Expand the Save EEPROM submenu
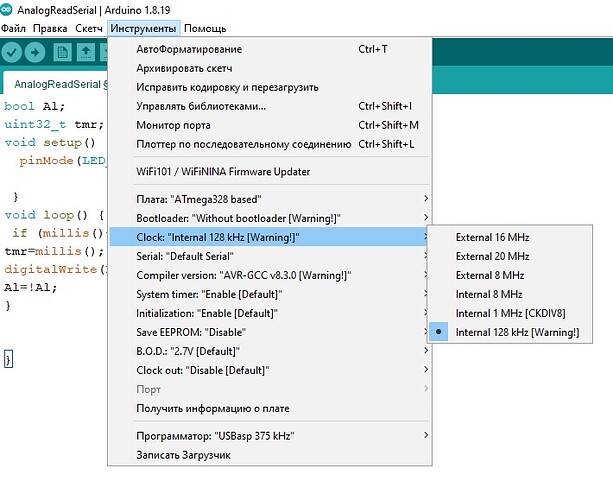613x500 pixels. [x=270, y=332]
